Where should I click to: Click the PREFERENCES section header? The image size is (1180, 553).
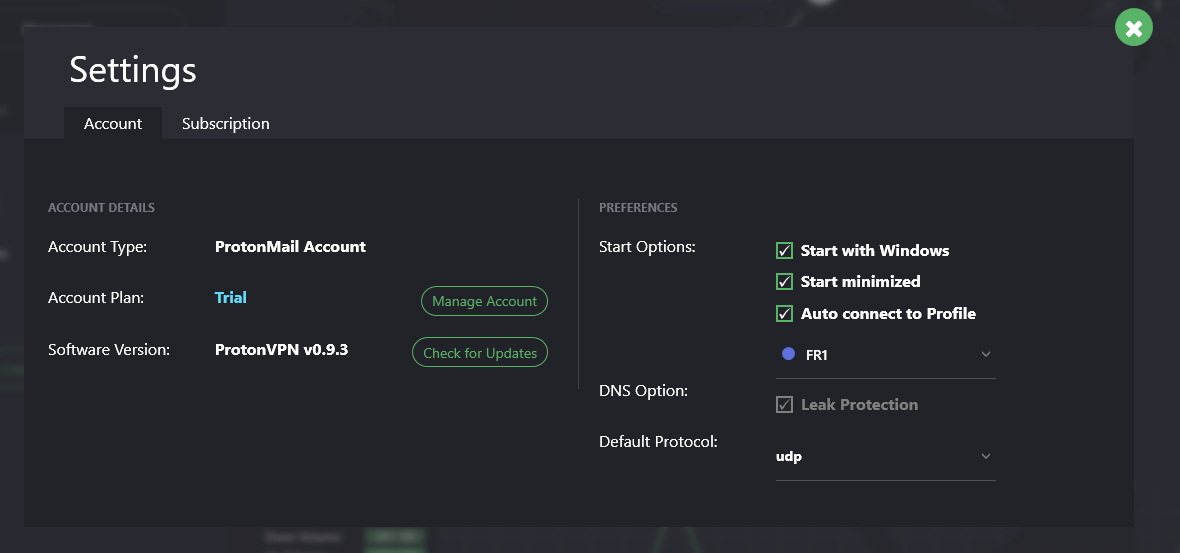tap(638, 208)
